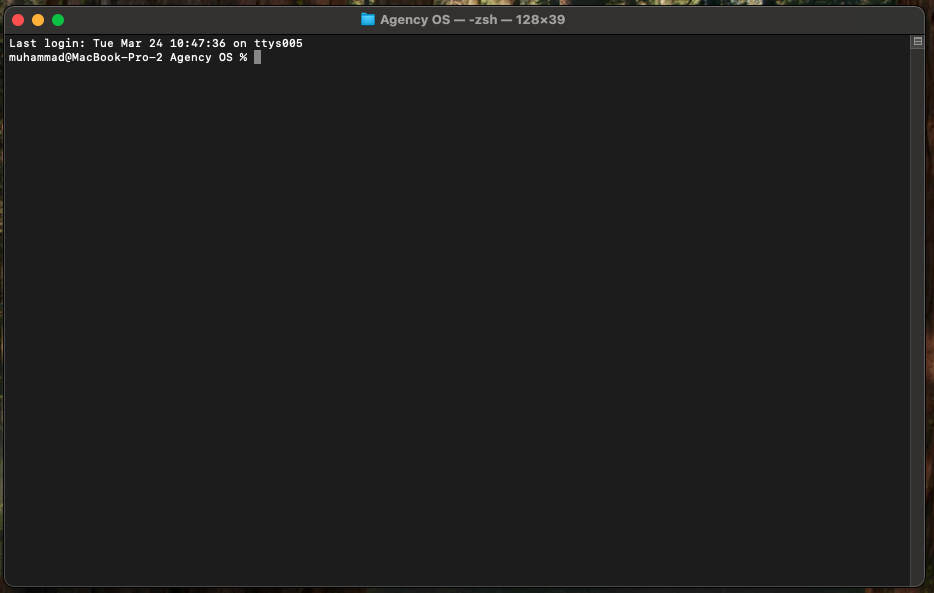Click the yellow minimize traffic light

(x=38, y=19)
